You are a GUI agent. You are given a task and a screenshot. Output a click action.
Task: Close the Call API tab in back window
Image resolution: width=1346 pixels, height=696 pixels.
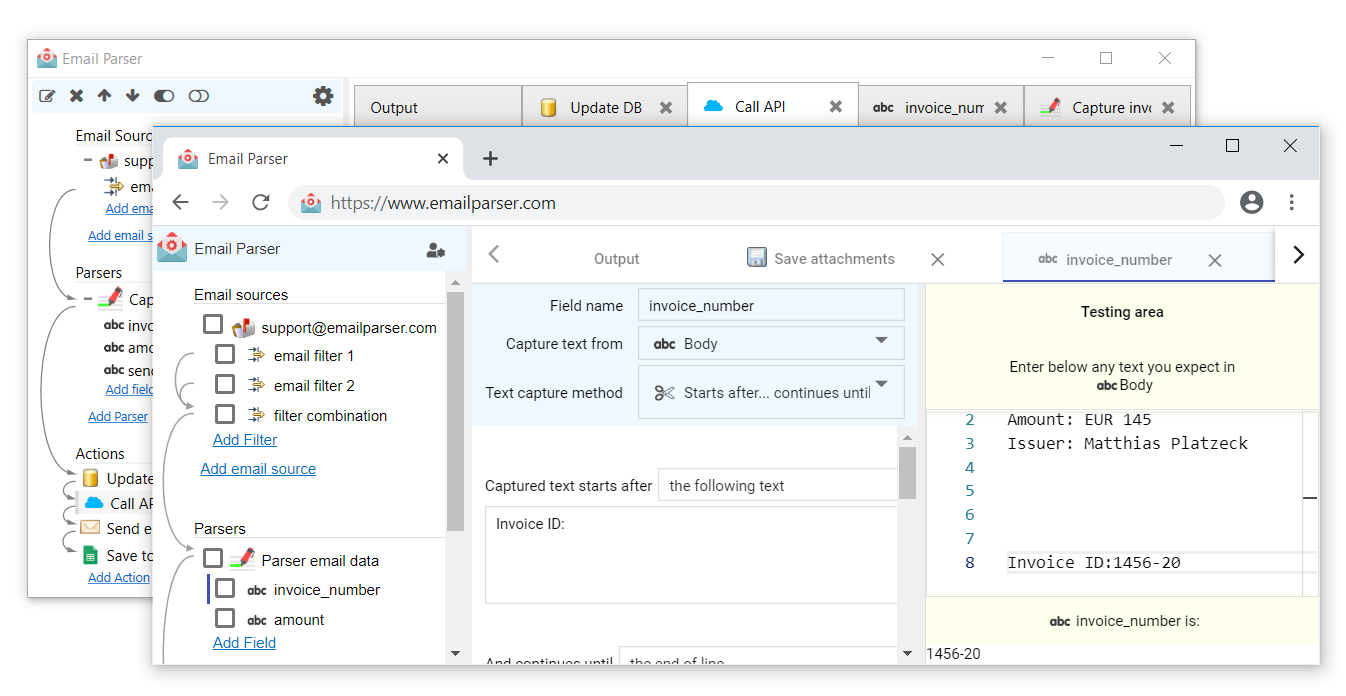point(836,107)
